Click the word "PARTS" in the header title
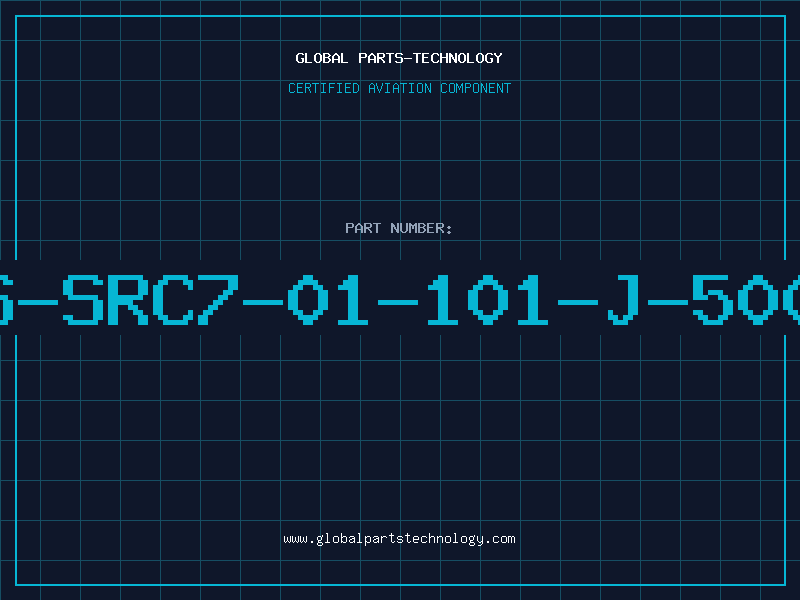Screen dimensions: 800x600 click(380, 58)
